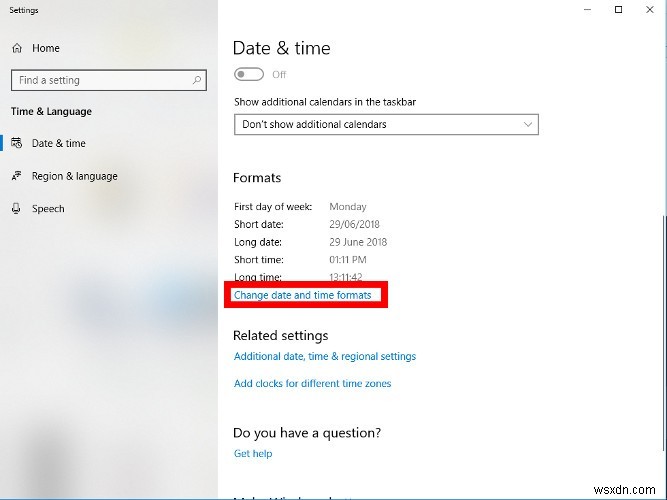667x500 pixels.
Task: Click the Time & Language section title
Action: pos(51,111)
